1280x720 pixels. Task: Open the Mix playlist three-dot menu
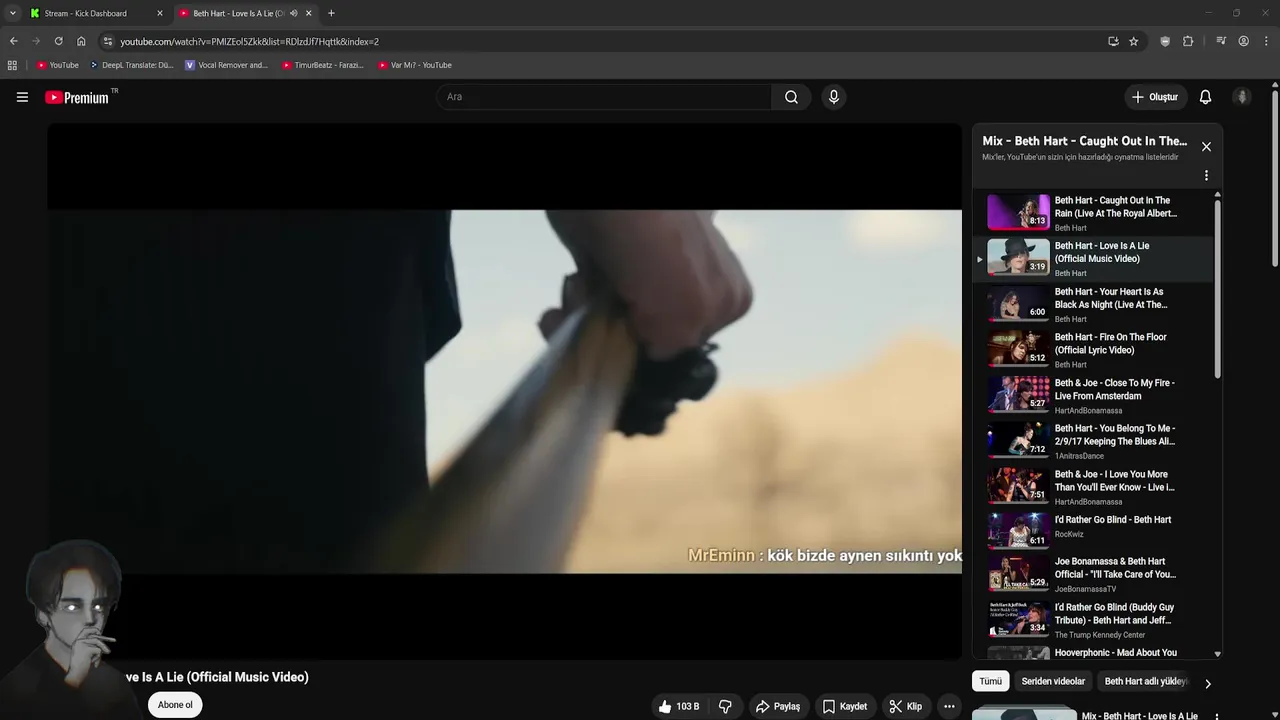tap(1206, 175)
